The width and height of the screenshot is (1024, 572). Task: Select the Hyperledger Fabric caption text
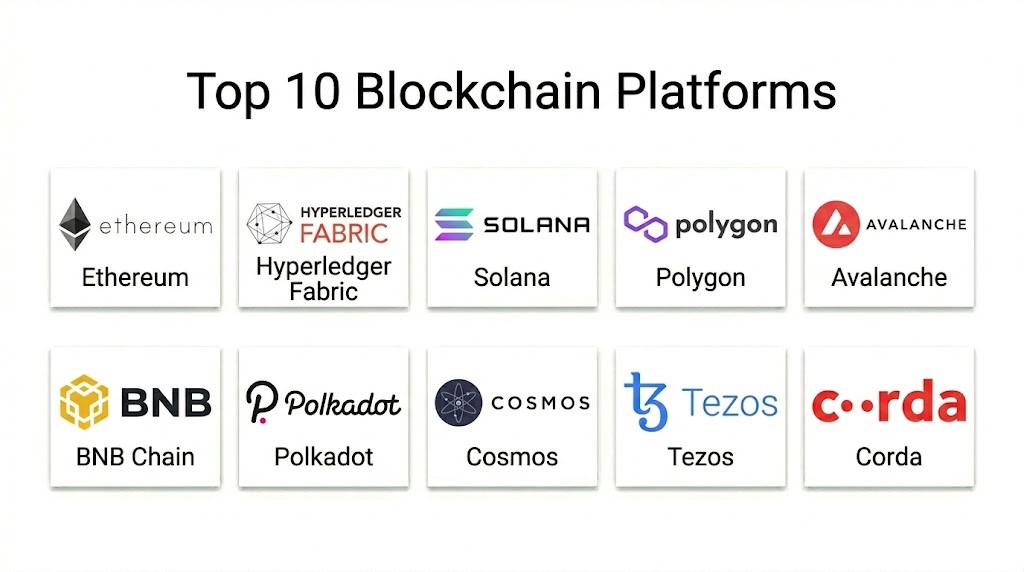click(x=324, y=279)
